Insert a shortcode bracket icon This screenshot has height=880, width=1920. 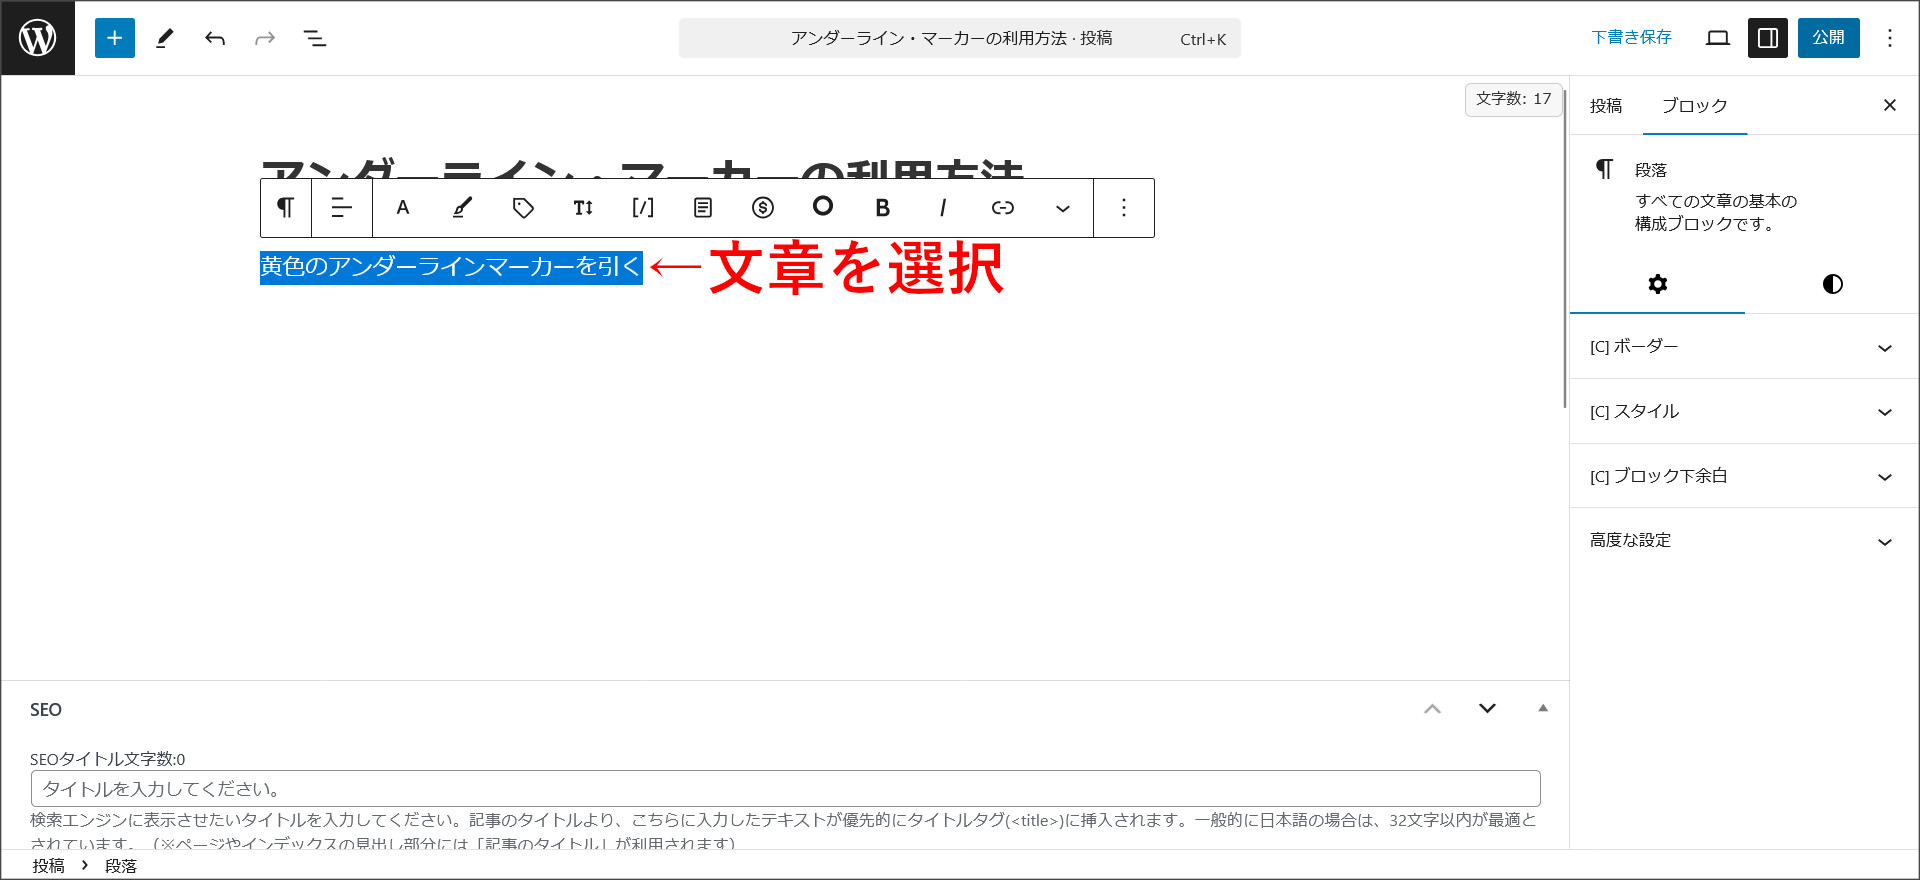[643, 208]
